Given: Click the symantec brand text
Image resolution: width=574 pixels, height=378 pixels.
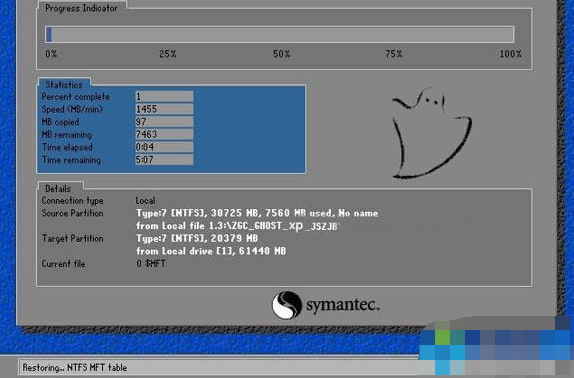Looking at the screenshot, I should (x=343, y=305).
